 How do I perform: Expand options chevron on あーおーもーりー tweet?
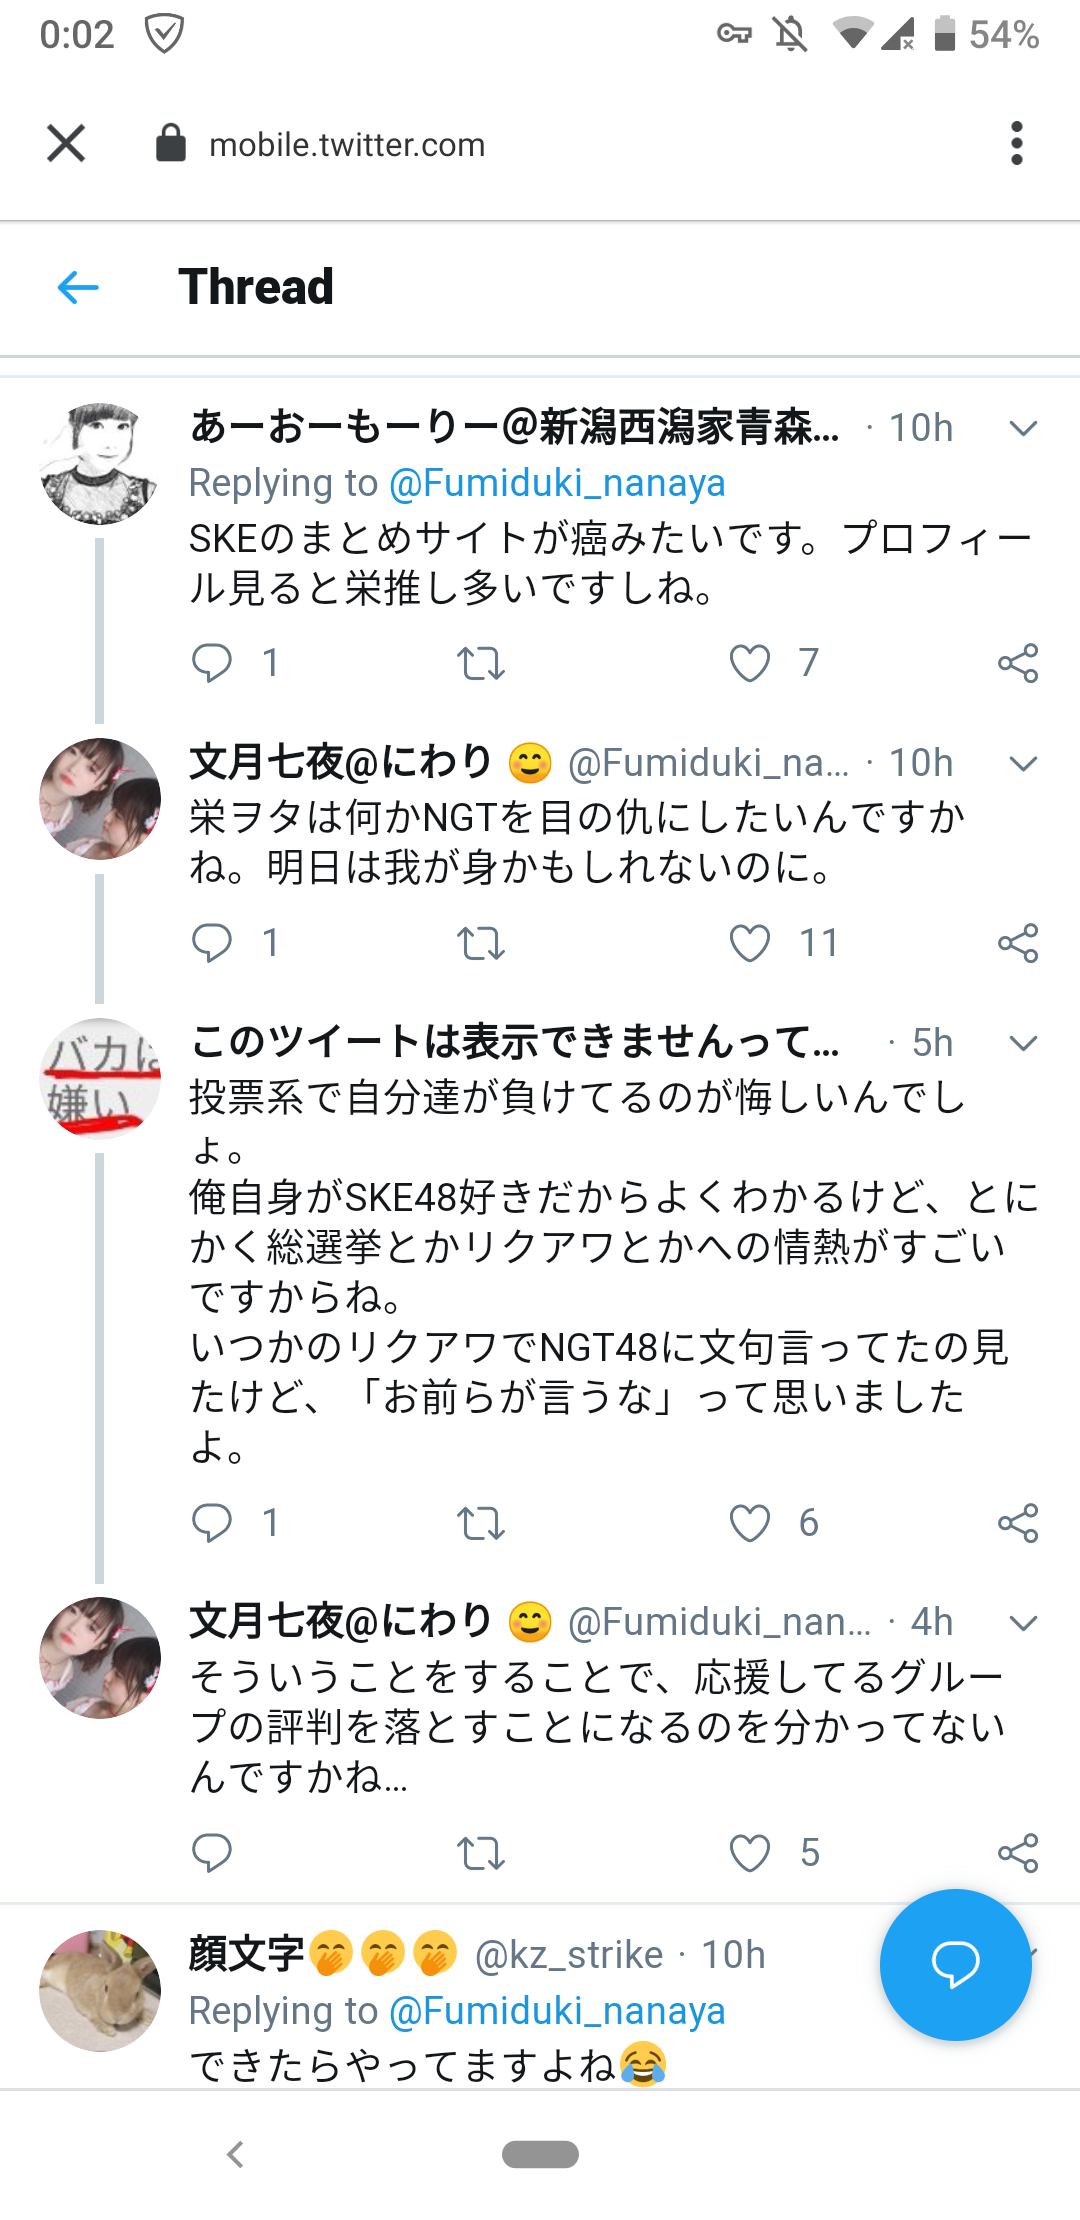[x=1023, y=429]
